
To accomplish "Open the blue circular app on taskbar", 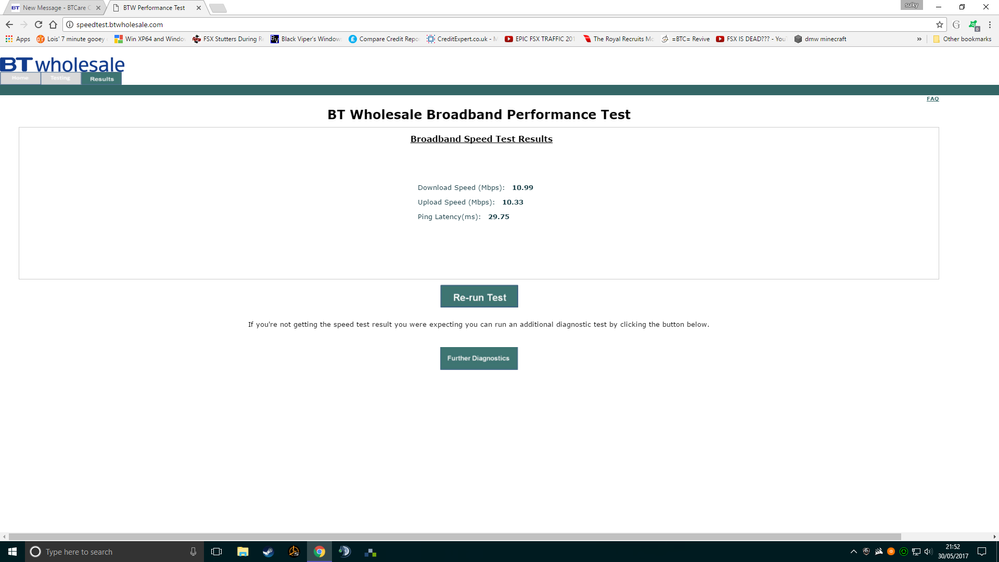I will click(x=345, y=552).
